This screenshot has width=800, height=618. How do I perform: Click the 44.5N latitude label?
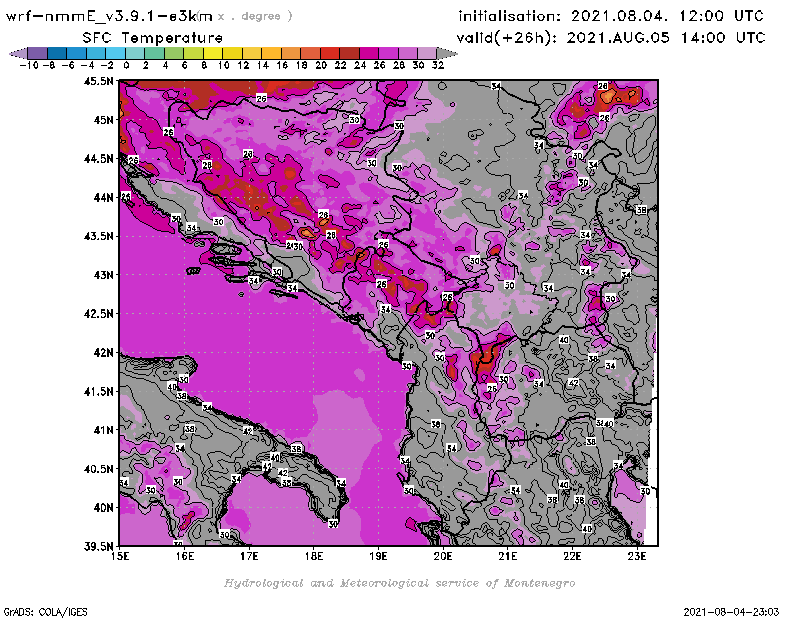[x=98, y=159]
